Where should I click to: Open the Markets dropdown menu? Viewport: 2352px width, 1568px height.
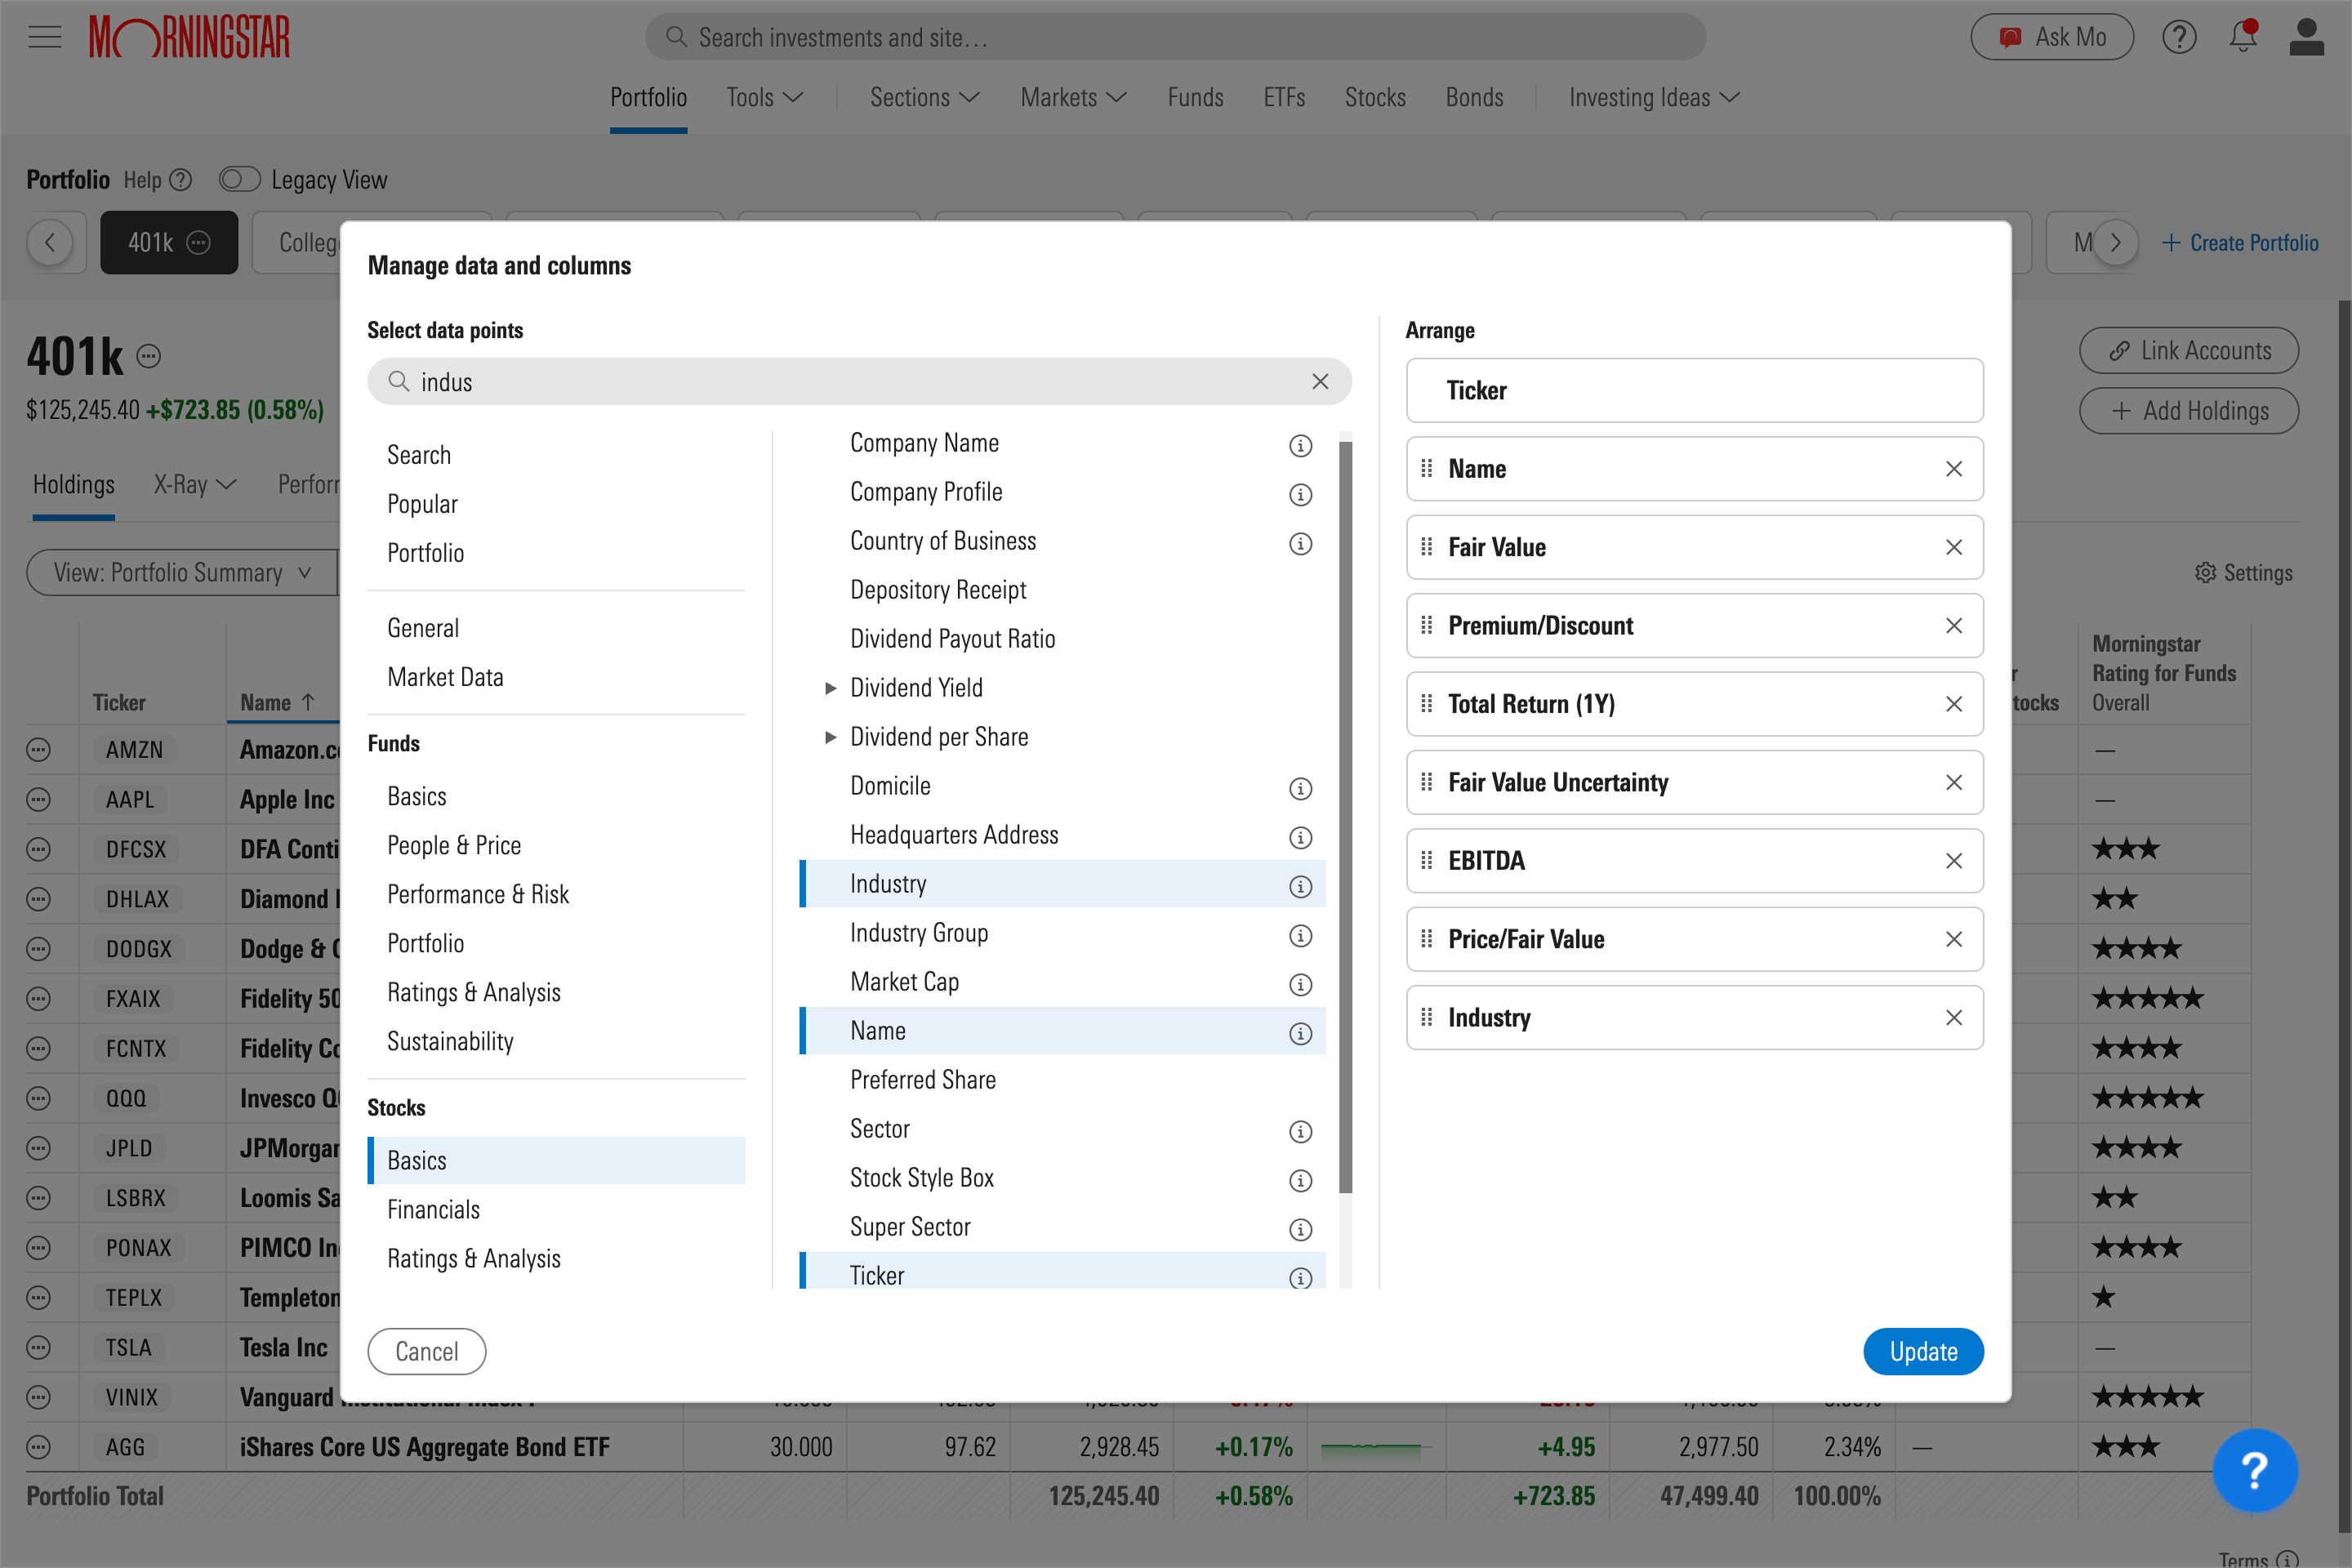[1073, 97]
